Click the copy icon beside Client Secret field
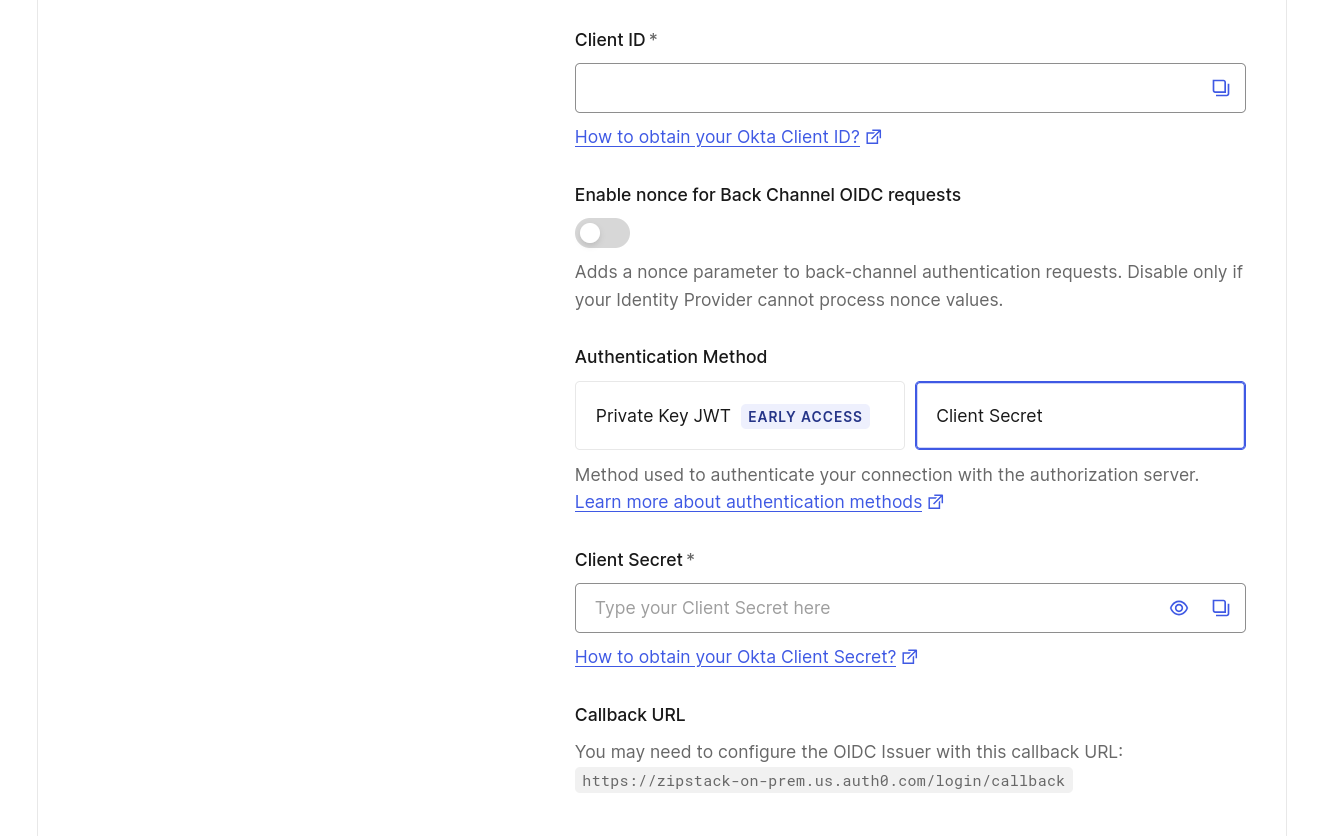 pos(1220,608)
